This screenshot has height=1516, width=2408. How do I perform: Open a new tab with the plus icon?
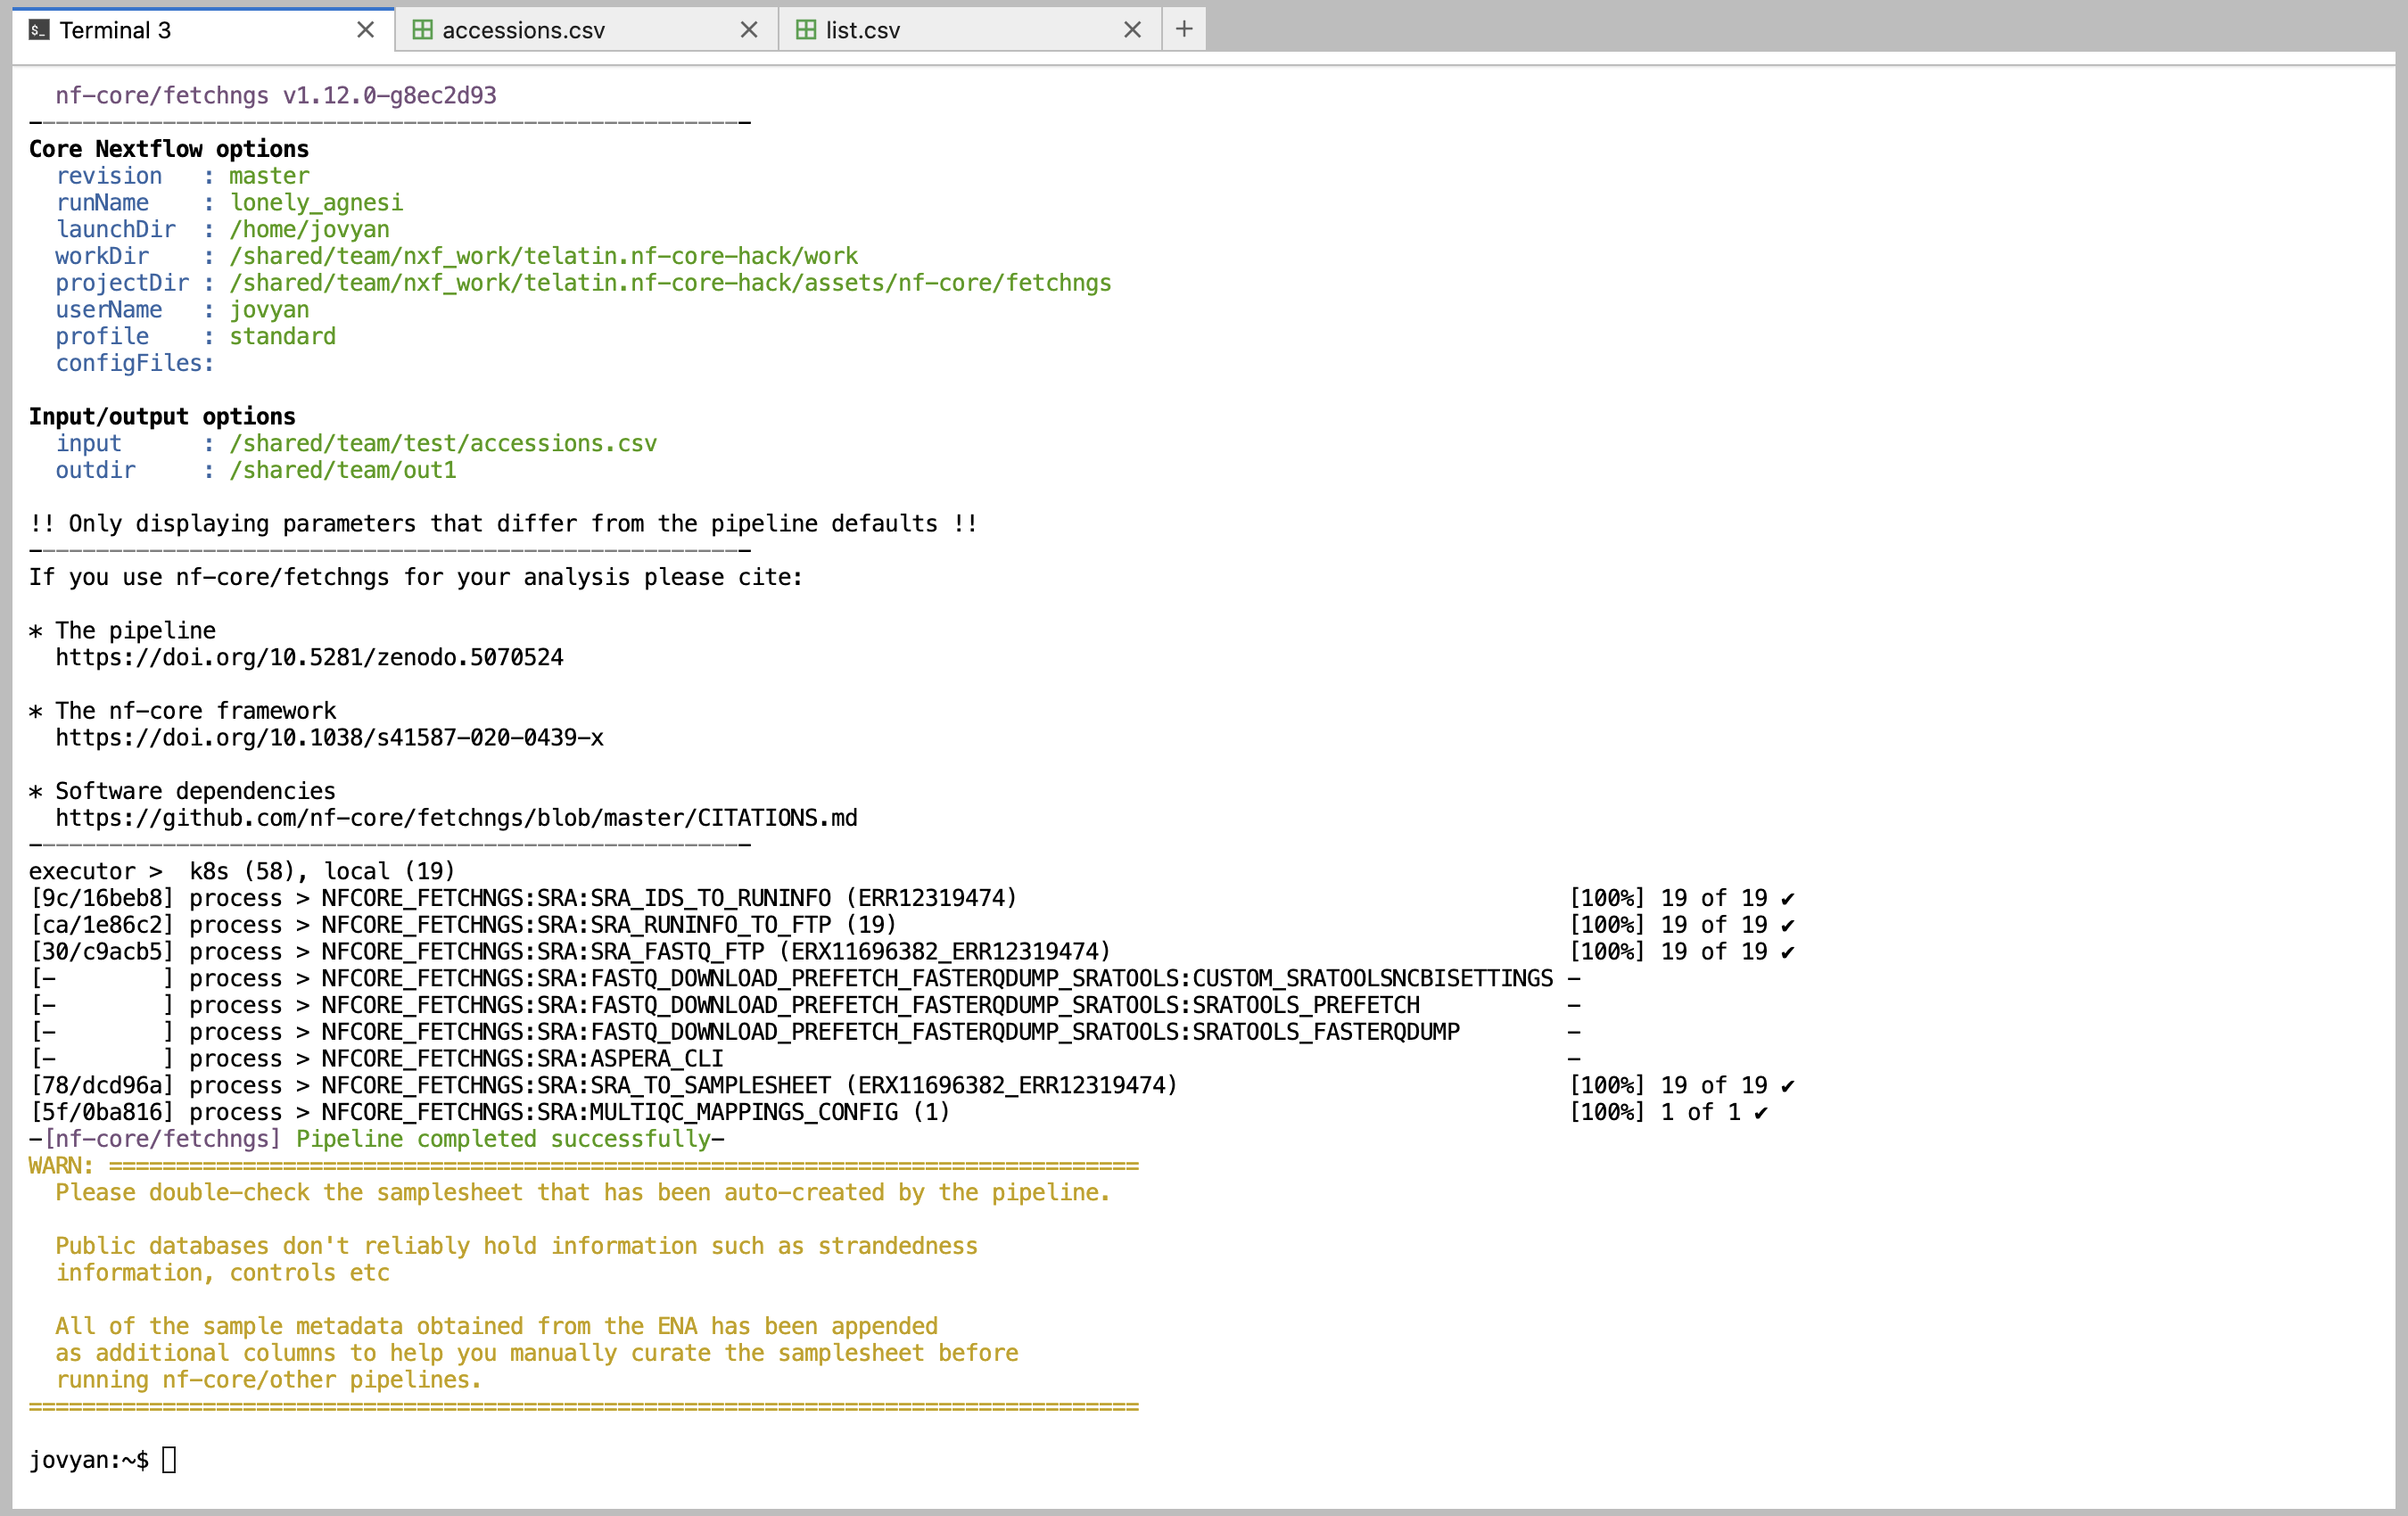click(1184, 29)
